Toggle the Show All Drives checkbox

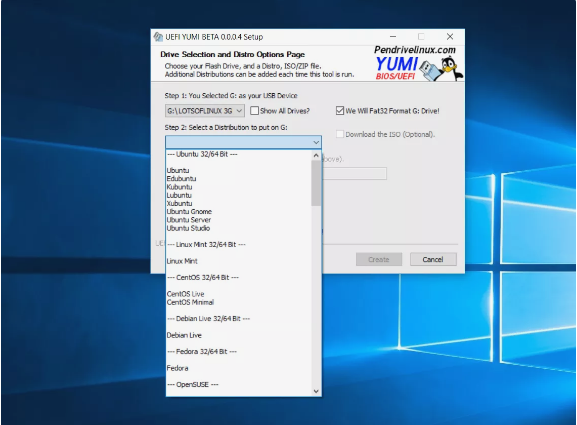click(x=254, y=110)
